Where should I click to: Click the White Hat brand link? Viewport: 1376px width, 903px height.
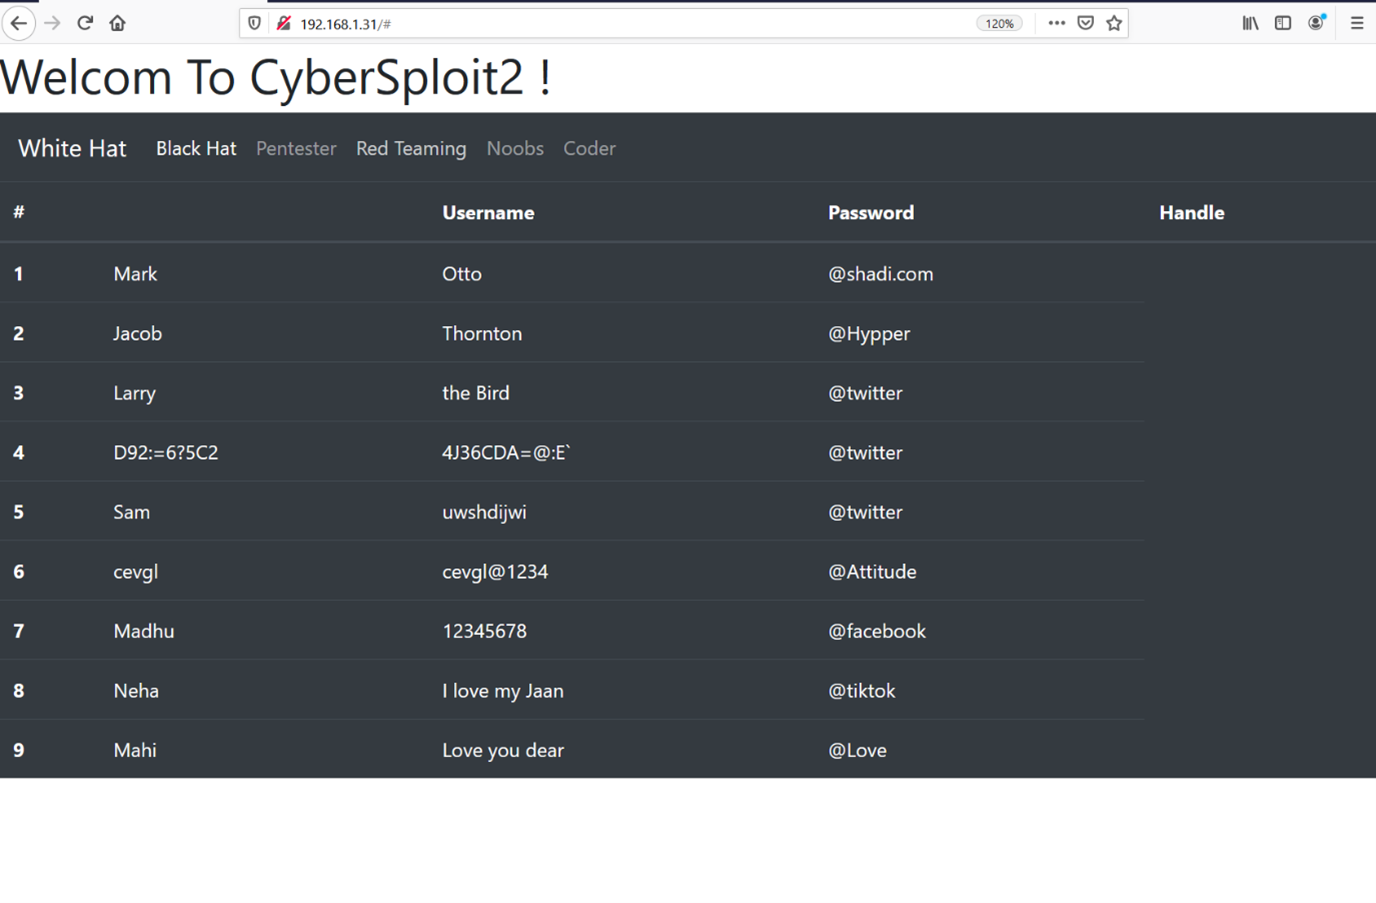[x=72, y=149]
